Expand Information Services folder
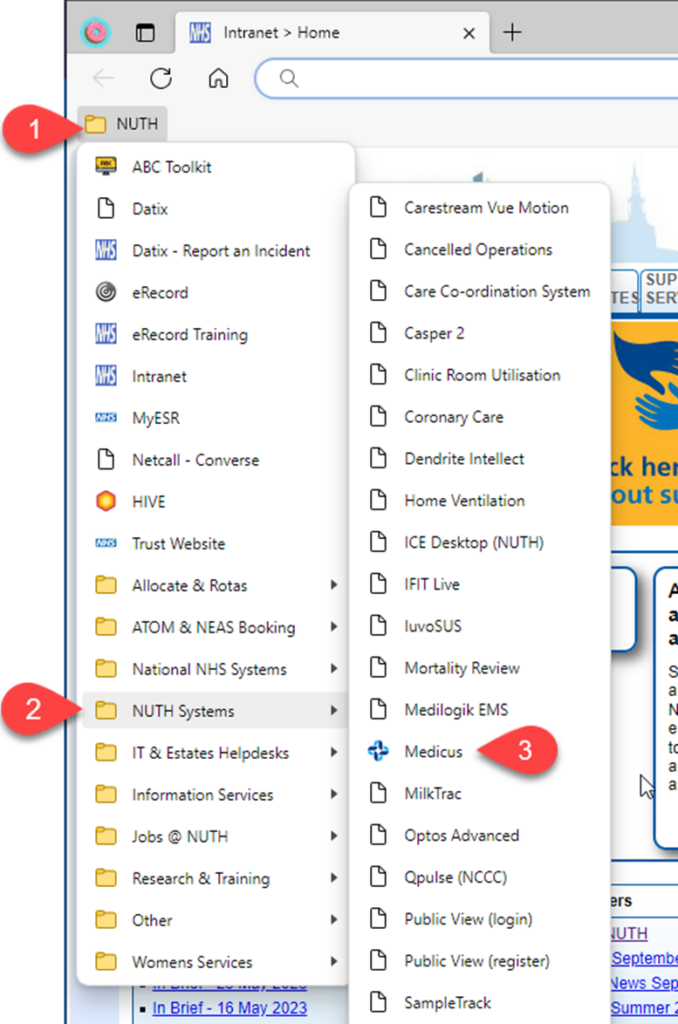This screenshot has height=1024, width=678. coord(216,794)
